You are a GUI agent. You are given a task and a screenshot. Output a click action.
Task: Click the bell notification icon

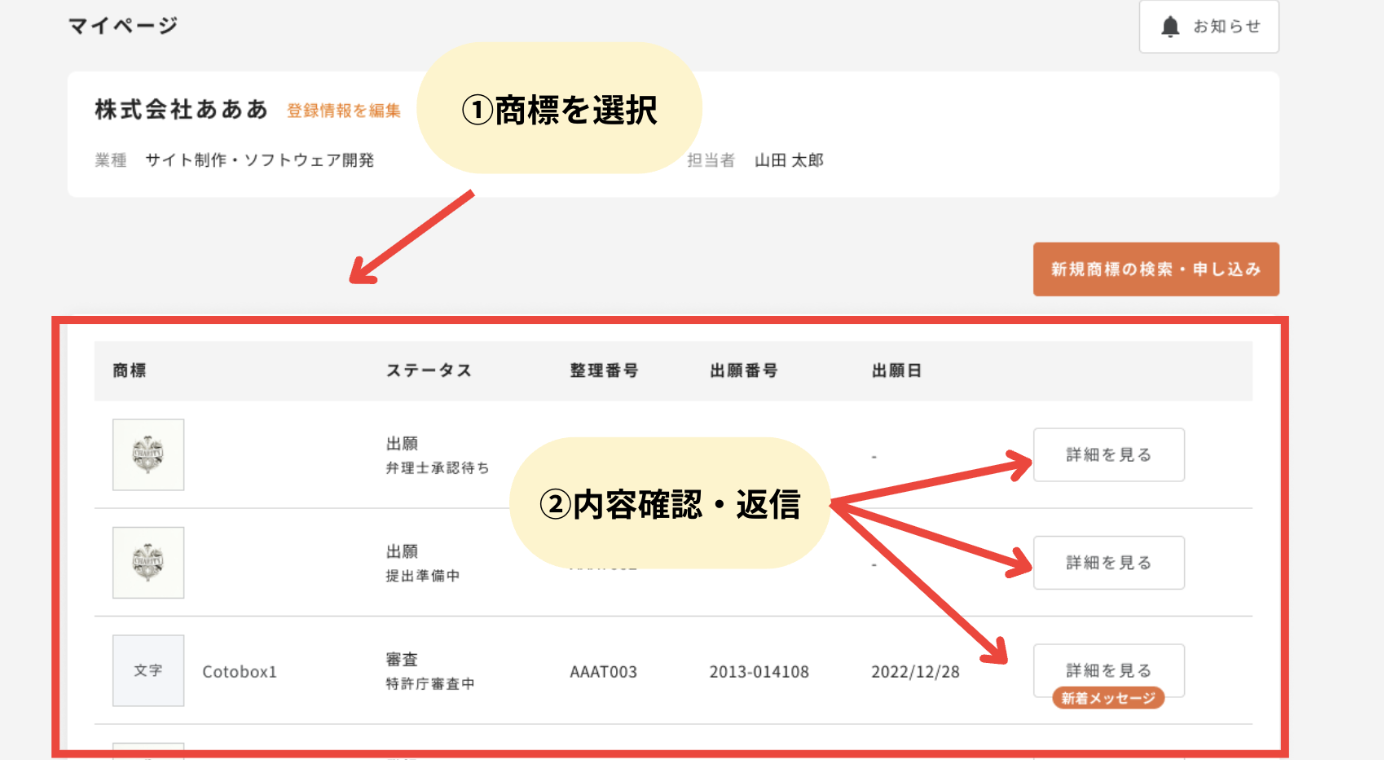pos(1170,27)
